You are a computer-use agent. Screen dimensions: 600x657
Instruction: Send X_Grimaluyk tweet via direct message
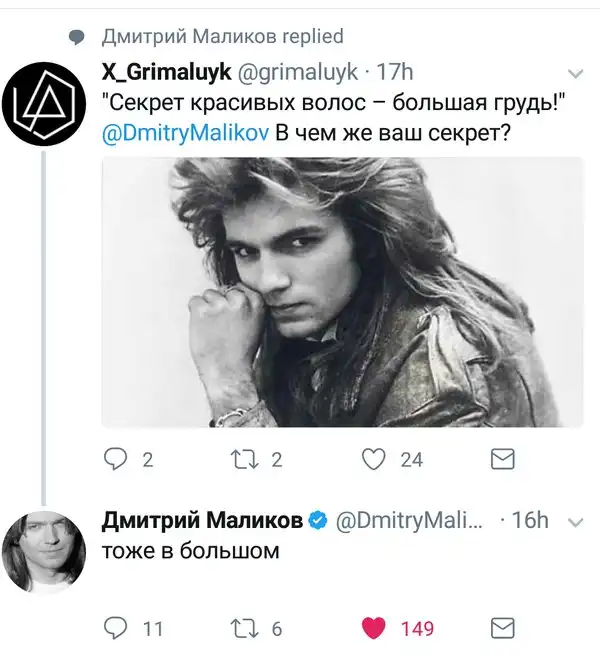tap(503, 459)
